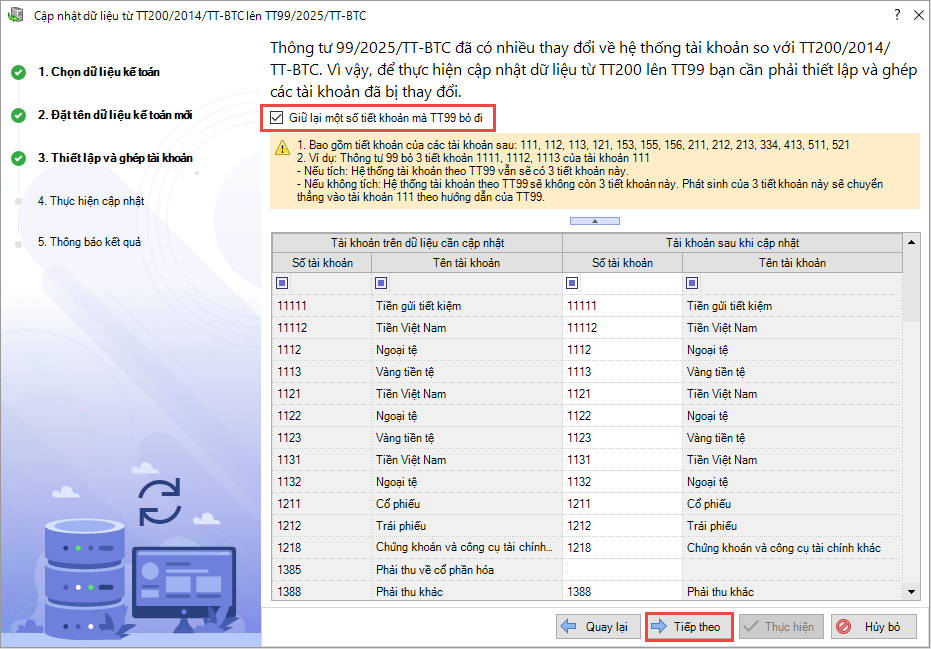This screenshot has height=649, width=931.
Task: Select source account 1113 cell
Action: pos(322,372)
